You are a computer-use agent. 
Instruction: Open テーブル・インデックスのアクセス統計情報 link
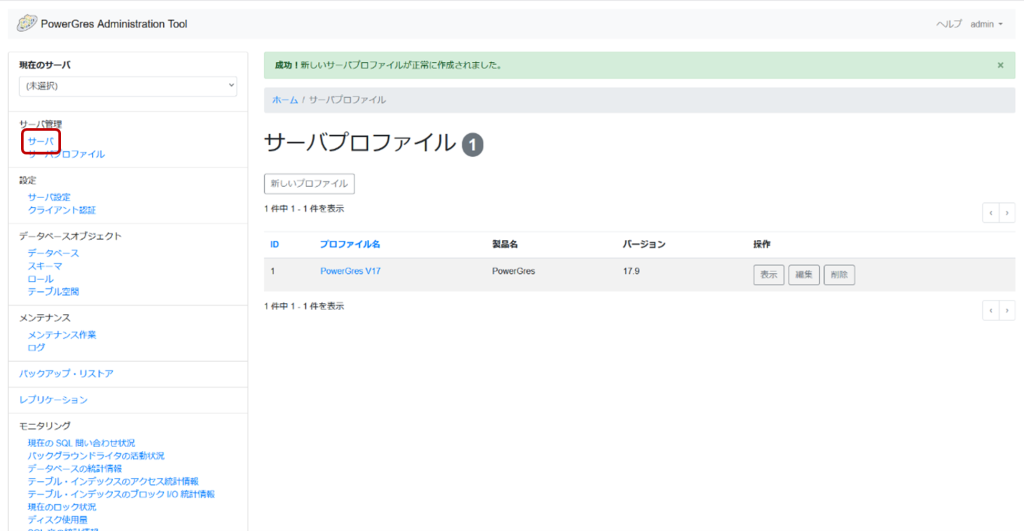[113, 481]
